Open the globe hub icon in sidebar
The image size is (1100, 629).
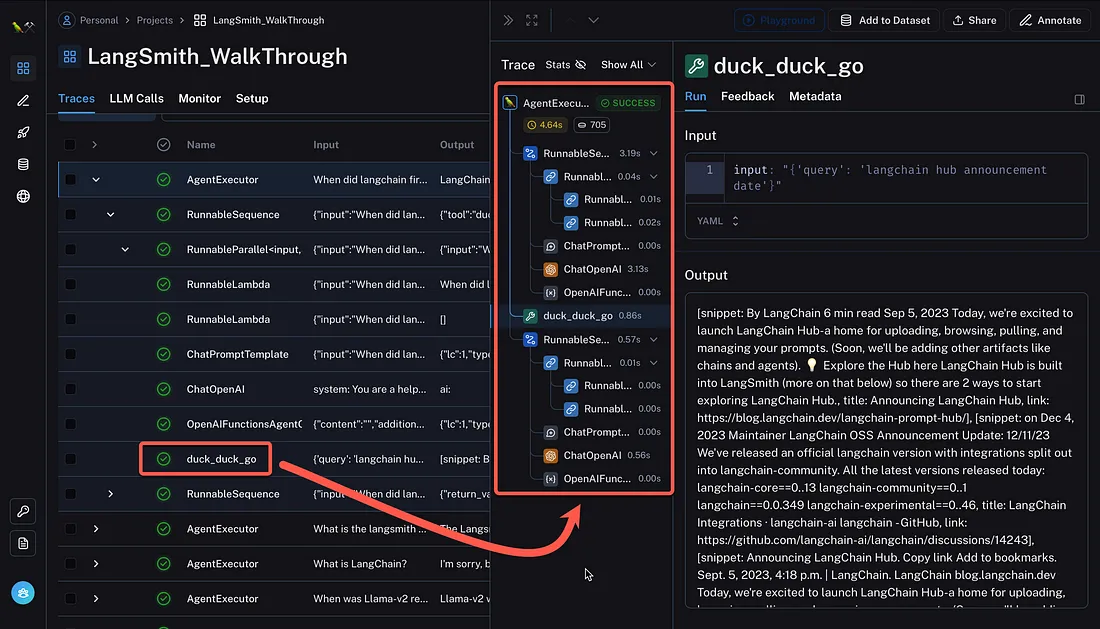(23, 196)
